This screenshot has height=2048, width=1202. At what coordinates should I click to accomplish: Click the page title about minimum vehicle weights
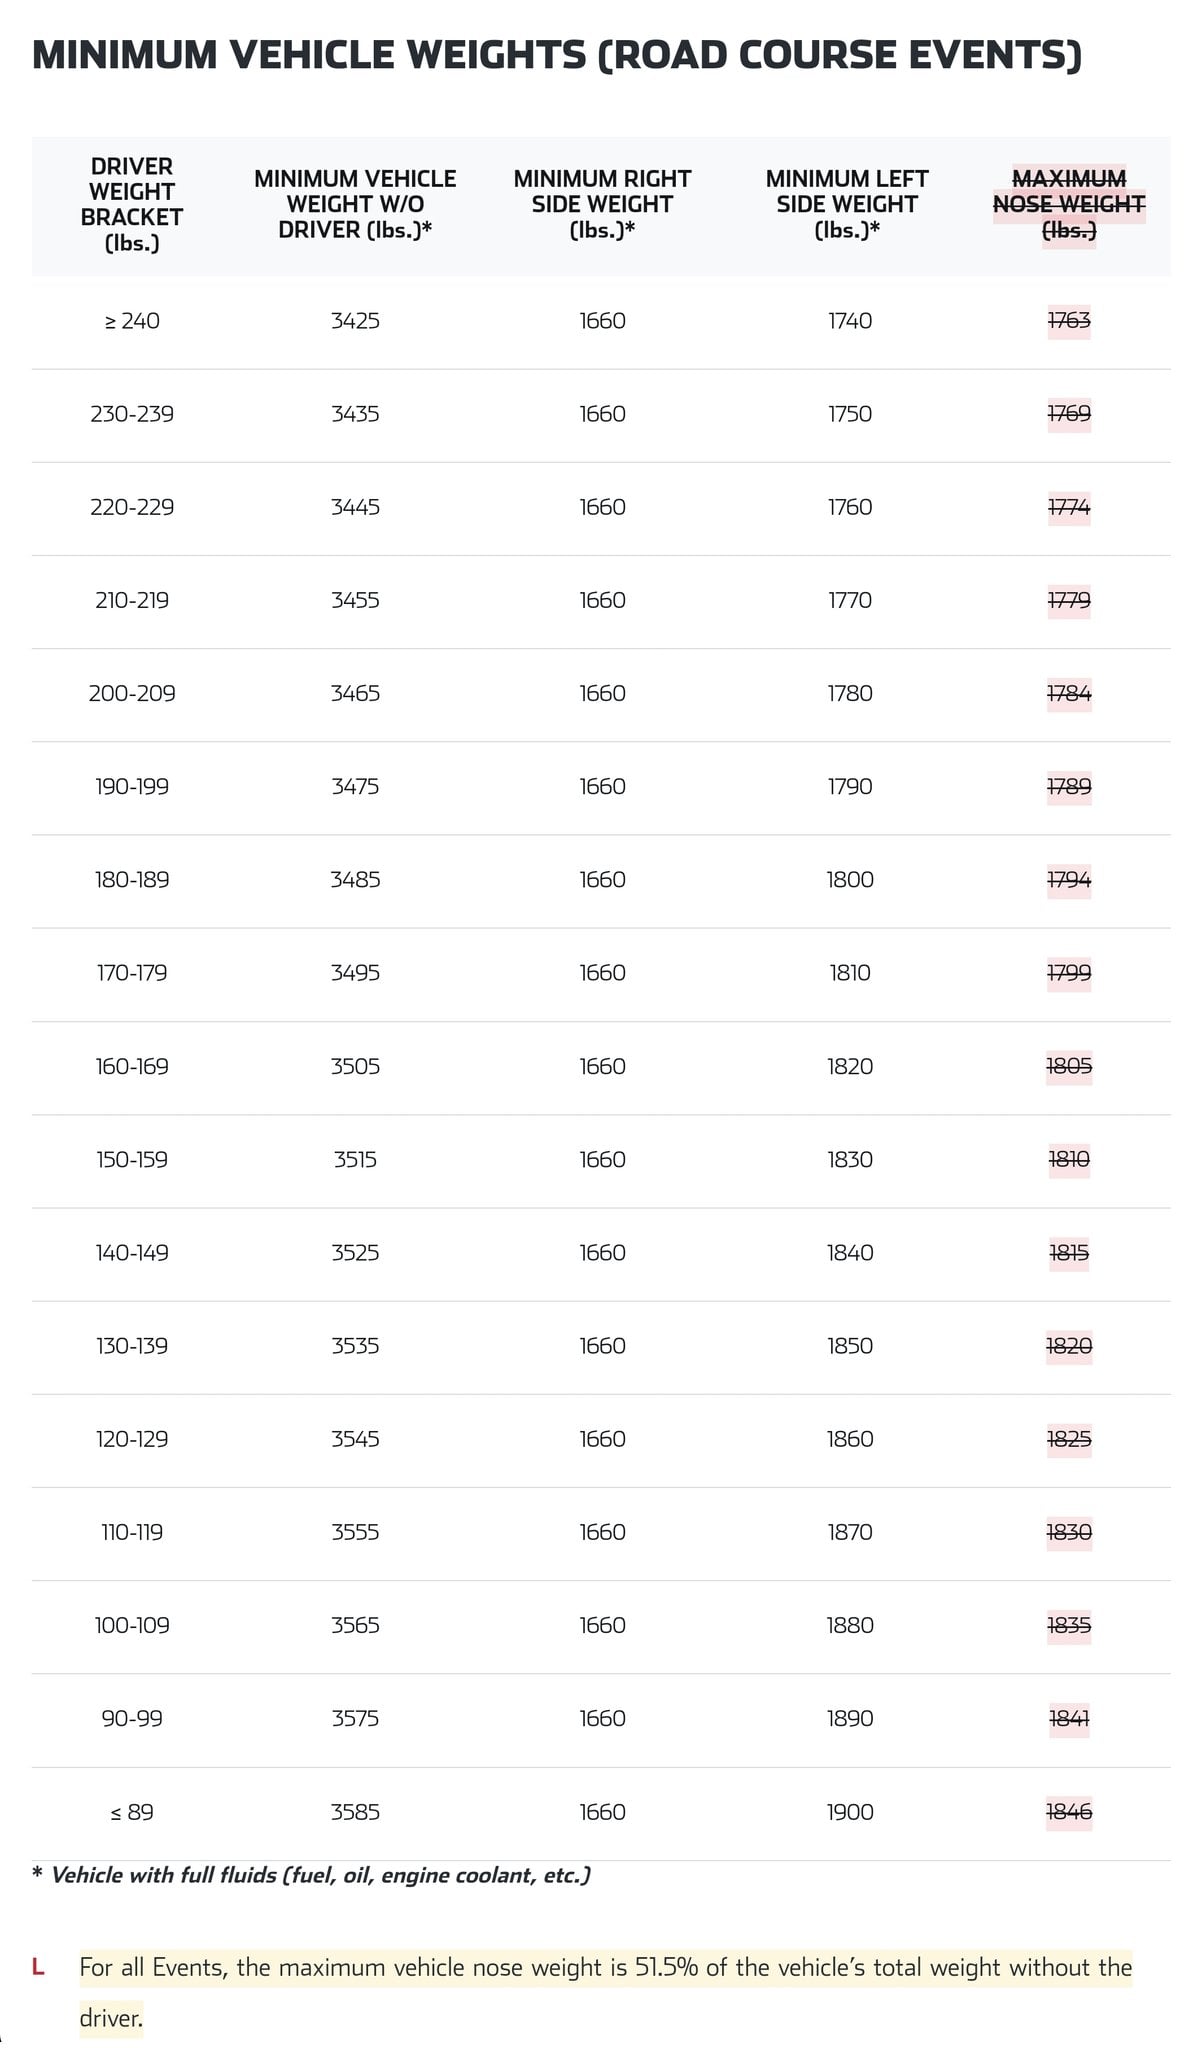click(x=556, y=55)
